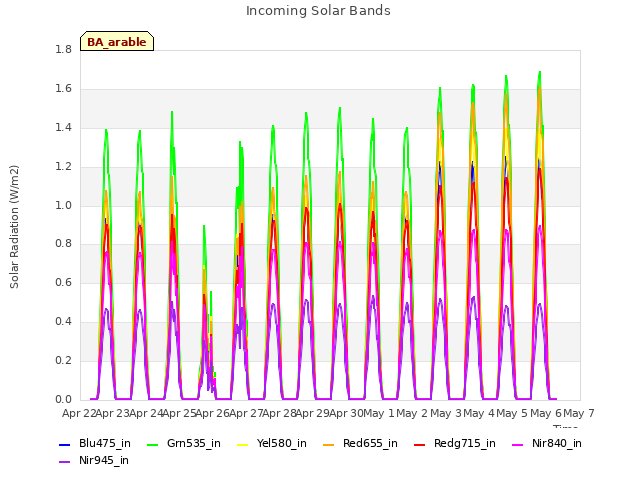Click the May 1 x-axis tick label
The width and height of the screenshot is (640, 480).
[x=379, y=413]
